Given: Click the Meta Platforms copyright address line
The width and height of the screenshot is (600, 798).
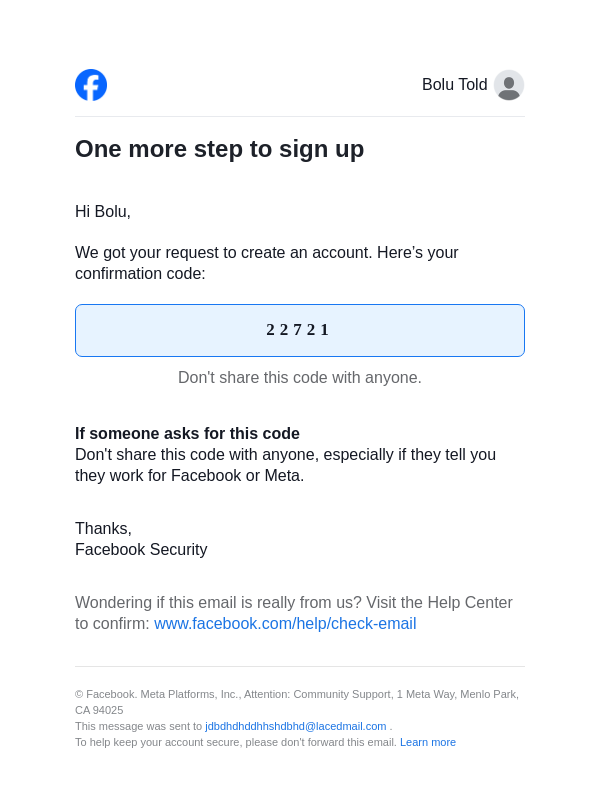Looking at the screenshot, I should (x=296, y=694).
